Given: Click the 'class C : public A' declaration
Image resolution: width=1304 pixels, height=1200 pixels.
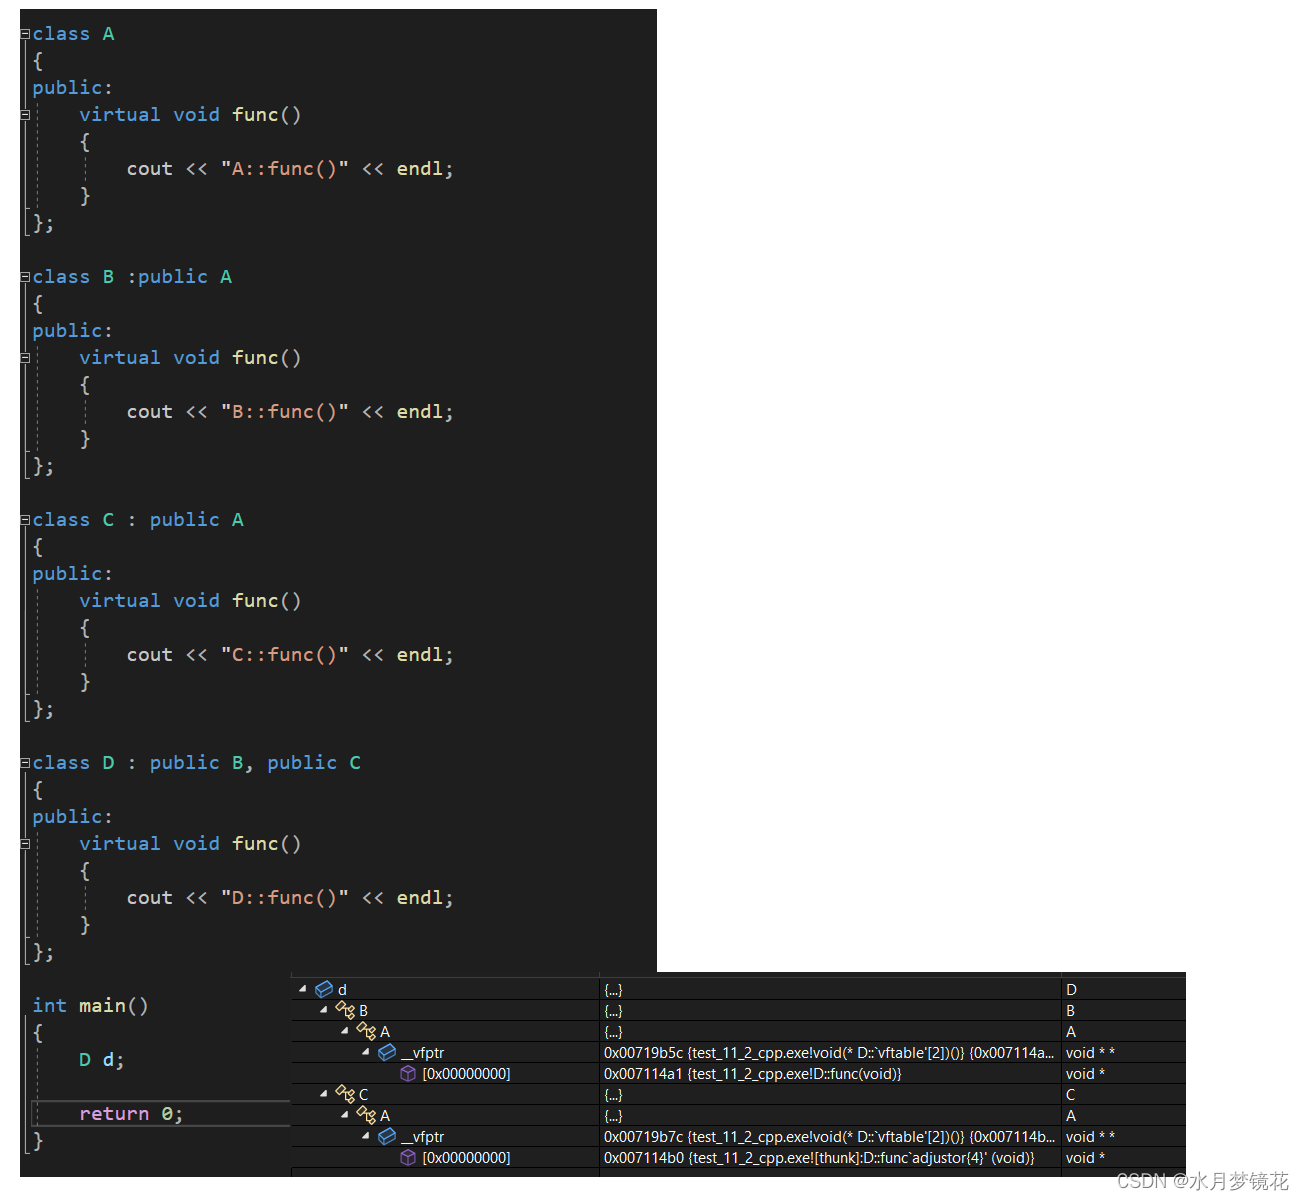Looking at the screenshot, I should (138, 520).
